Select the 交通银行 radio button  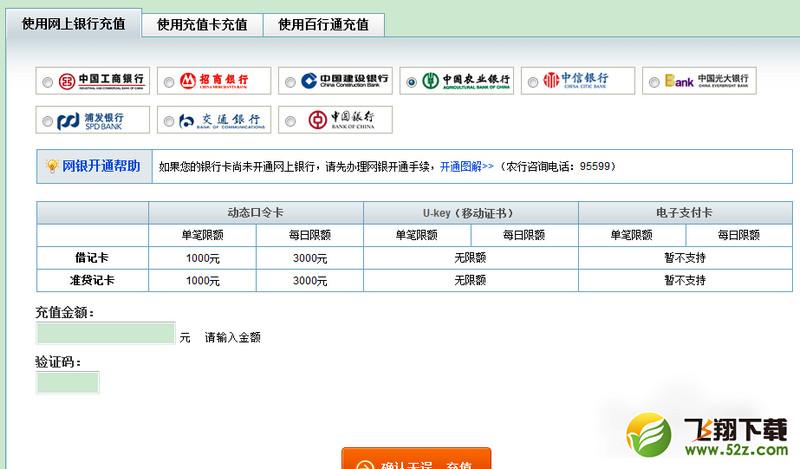pos(169,121)
